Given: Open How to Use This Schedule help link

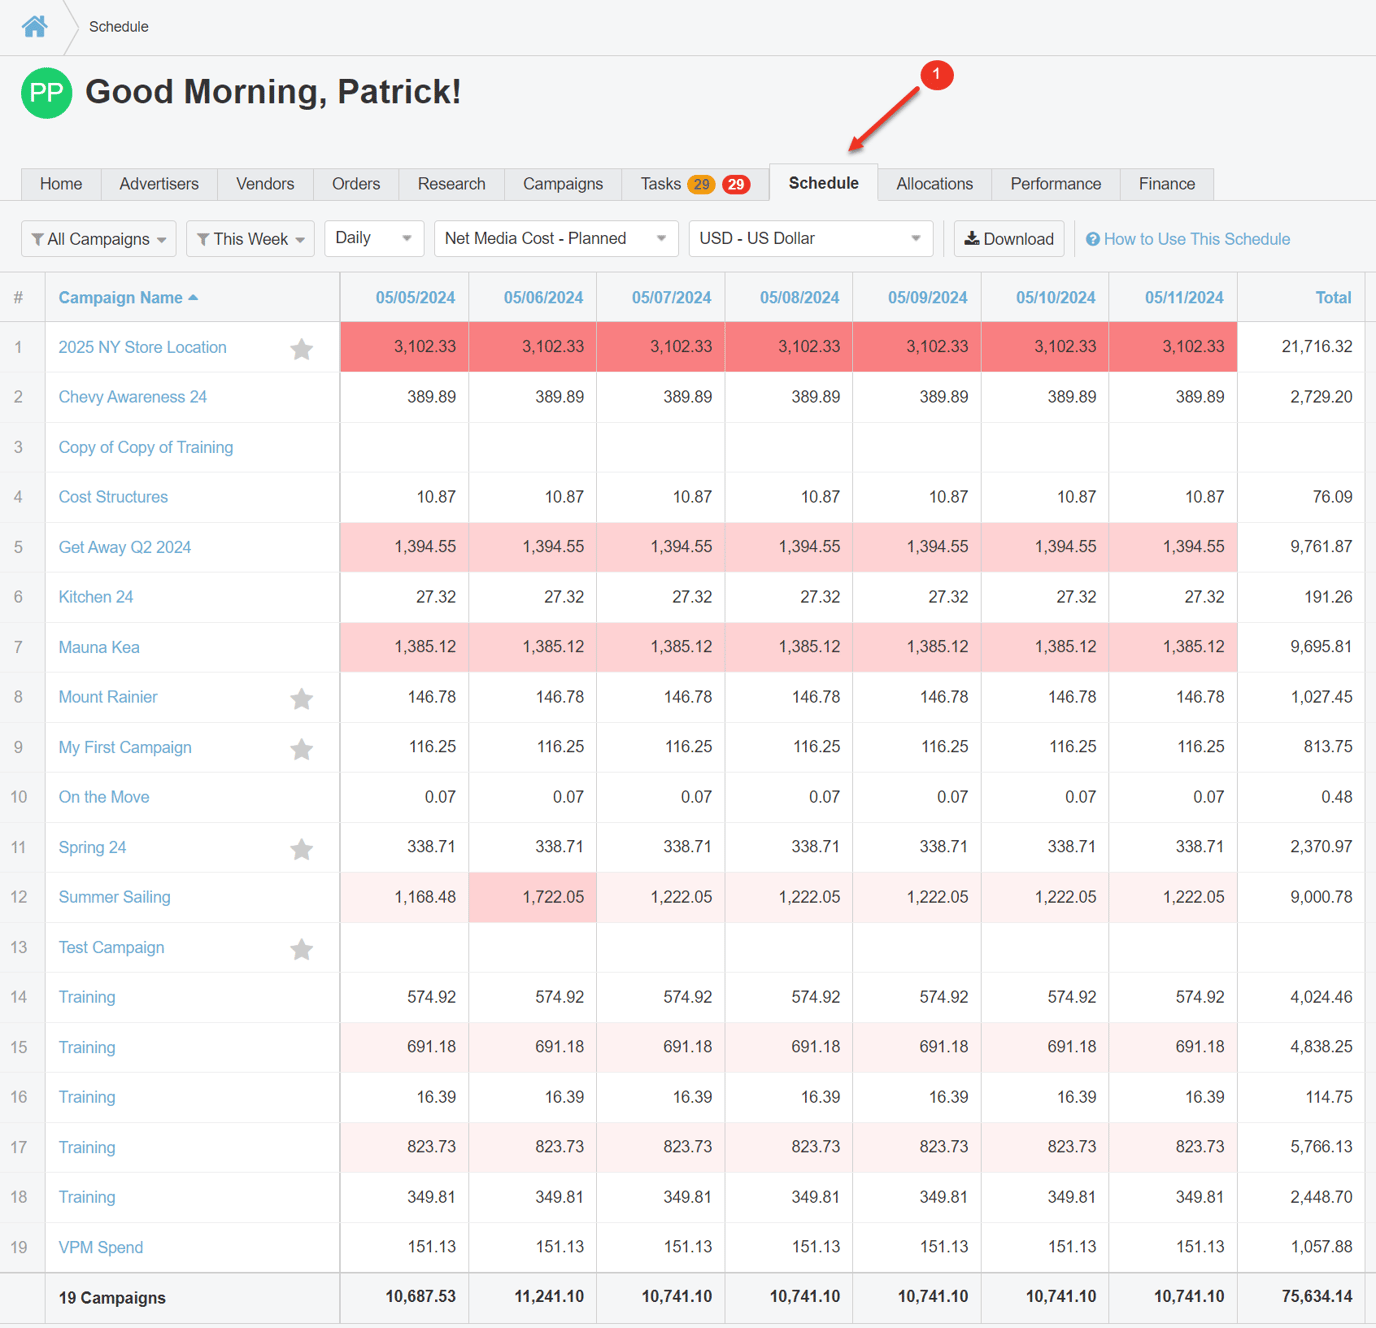Looking at the screenshot, I should 1188,239.
